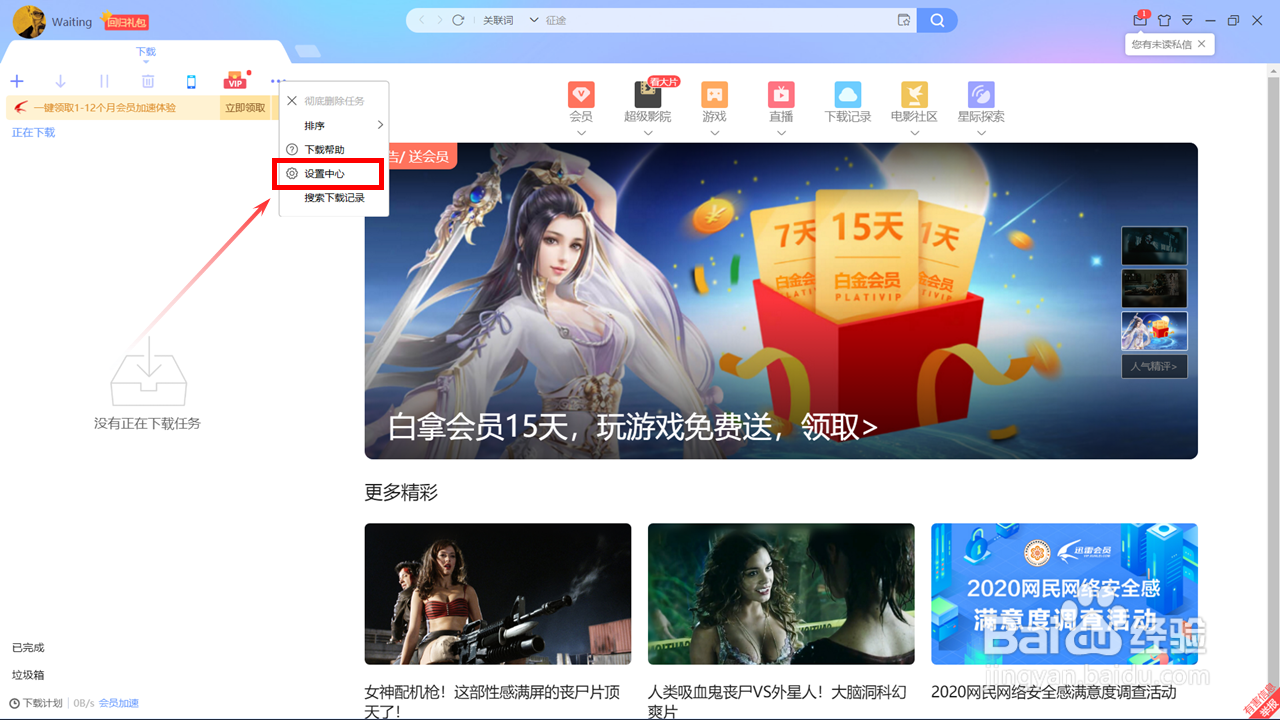Expand the chevron under 会员
Screen dimensions: 1280x720
pos(581,132)
